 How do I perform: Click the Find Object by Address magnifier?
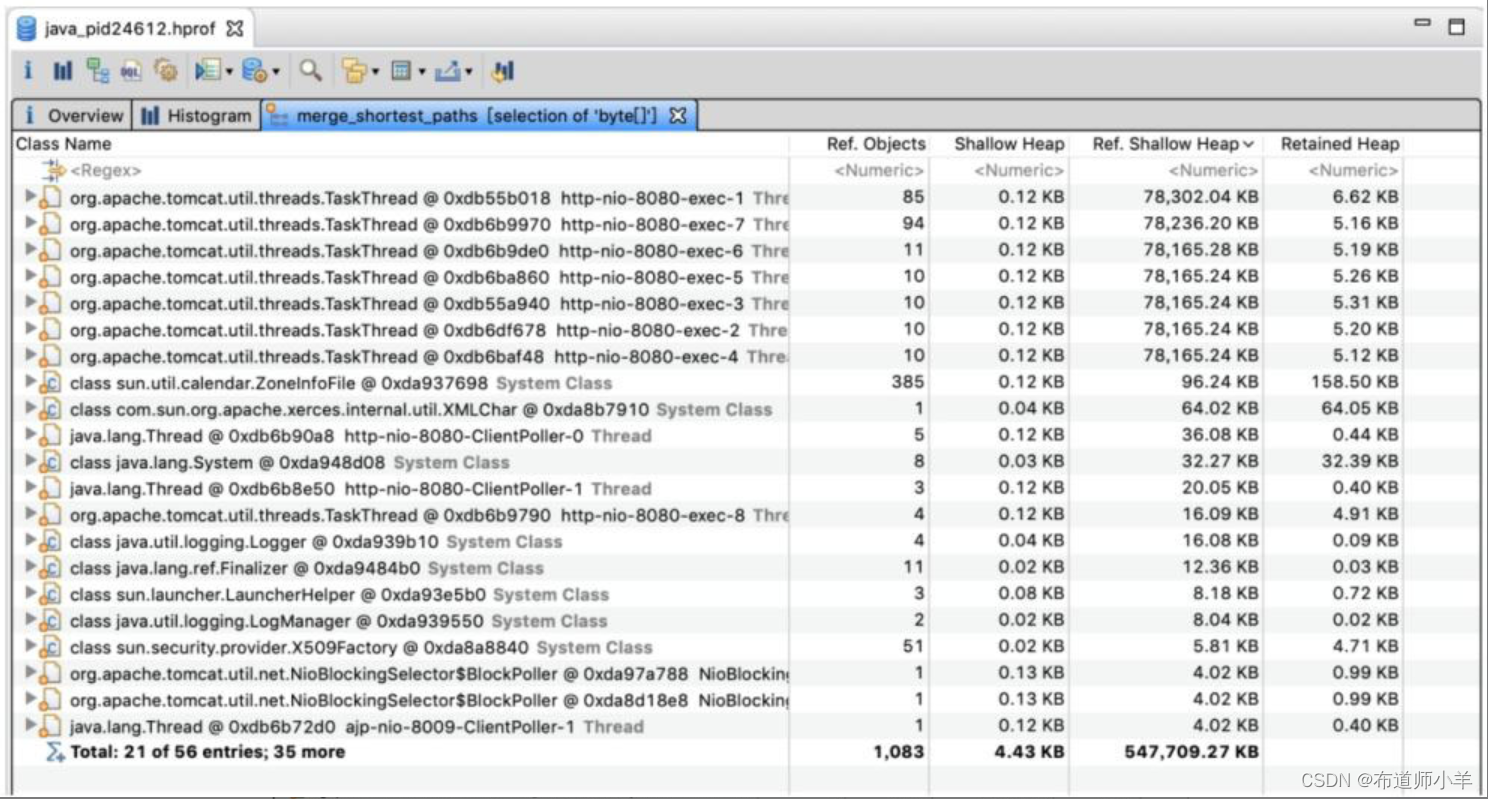(x=311, y=71)
